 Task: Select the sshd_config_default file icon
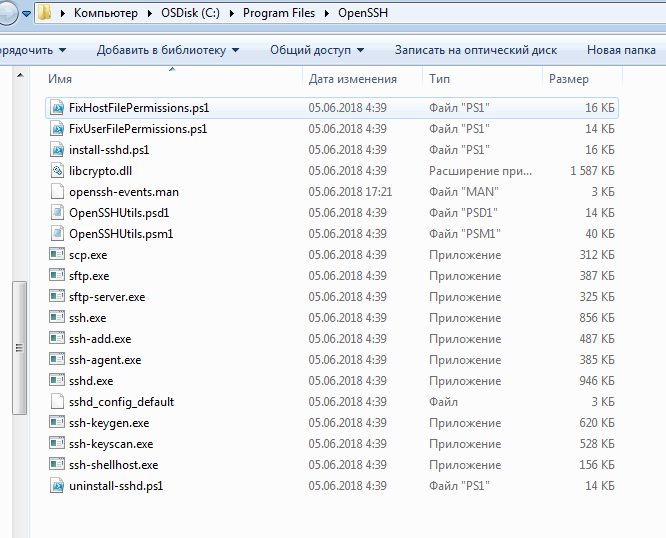tap(57, 402)
